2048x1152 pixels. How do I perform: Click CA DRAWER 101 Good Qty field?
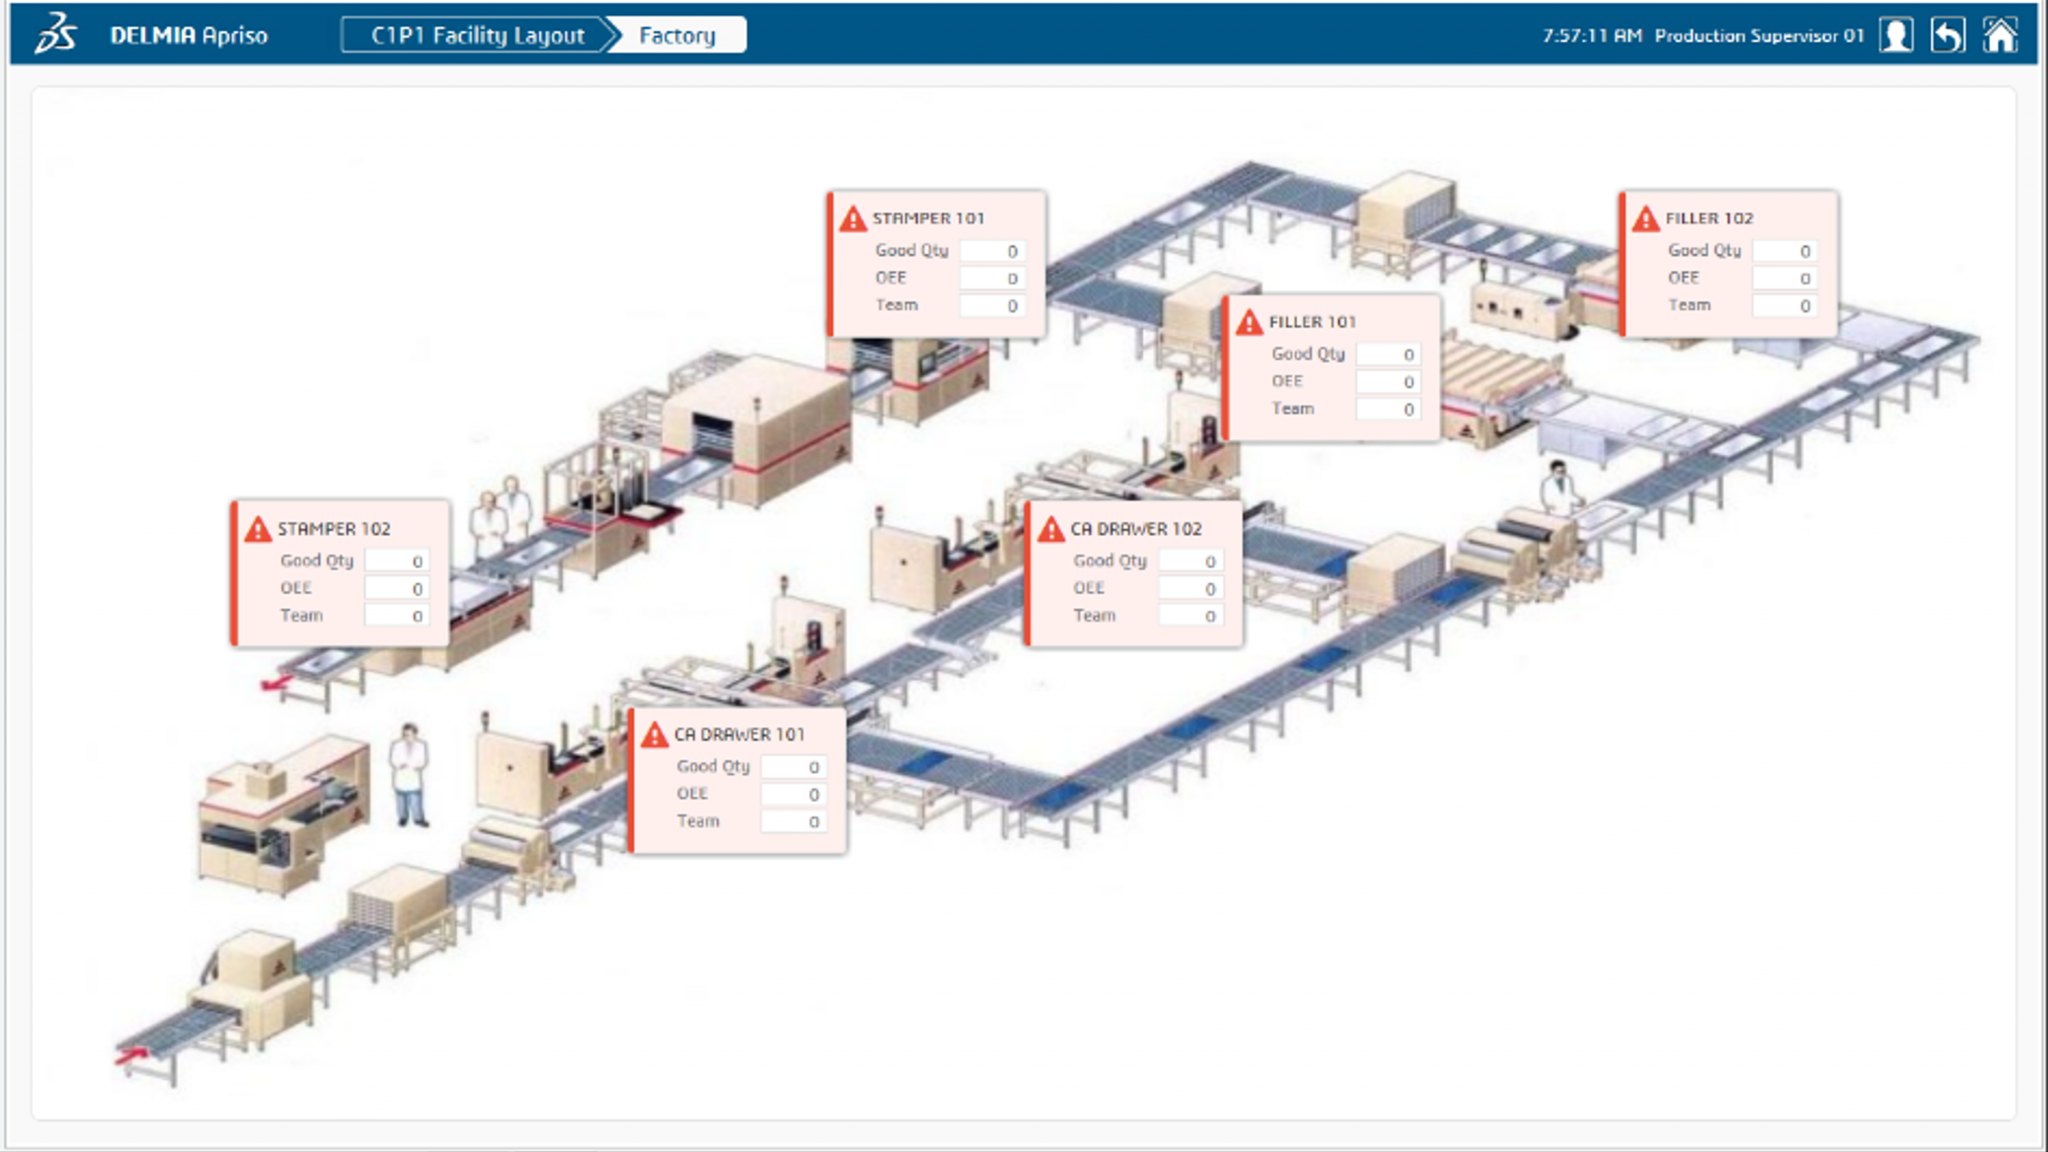tap(793, 767)
